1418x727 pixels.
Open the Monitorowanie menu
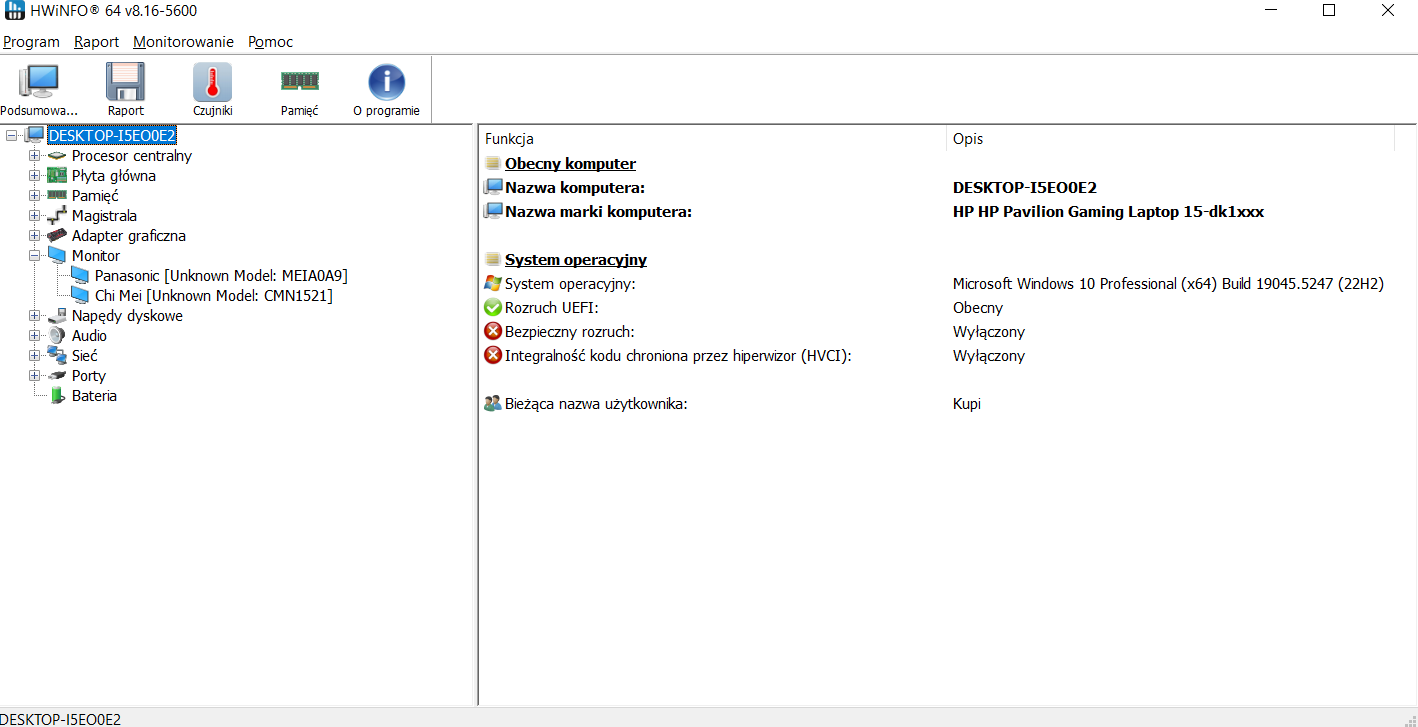(183, 42)
